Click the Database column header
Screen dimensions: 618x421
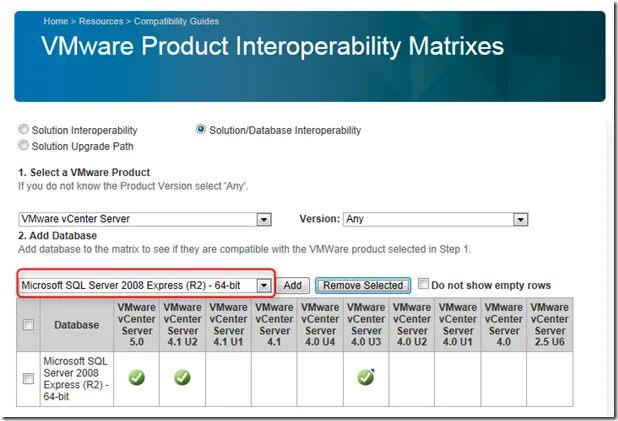pos(76,325)
